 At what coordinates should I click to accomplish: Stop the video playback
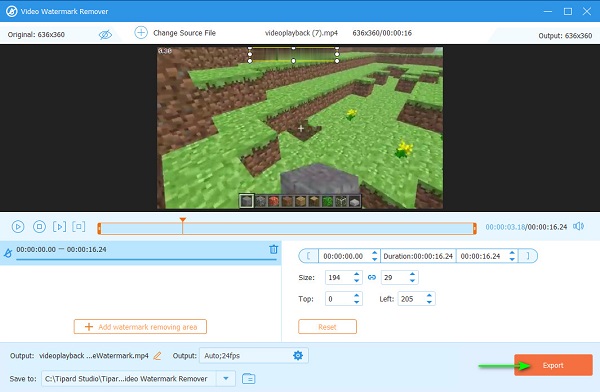pyautogui.click(x=39, y=227)
